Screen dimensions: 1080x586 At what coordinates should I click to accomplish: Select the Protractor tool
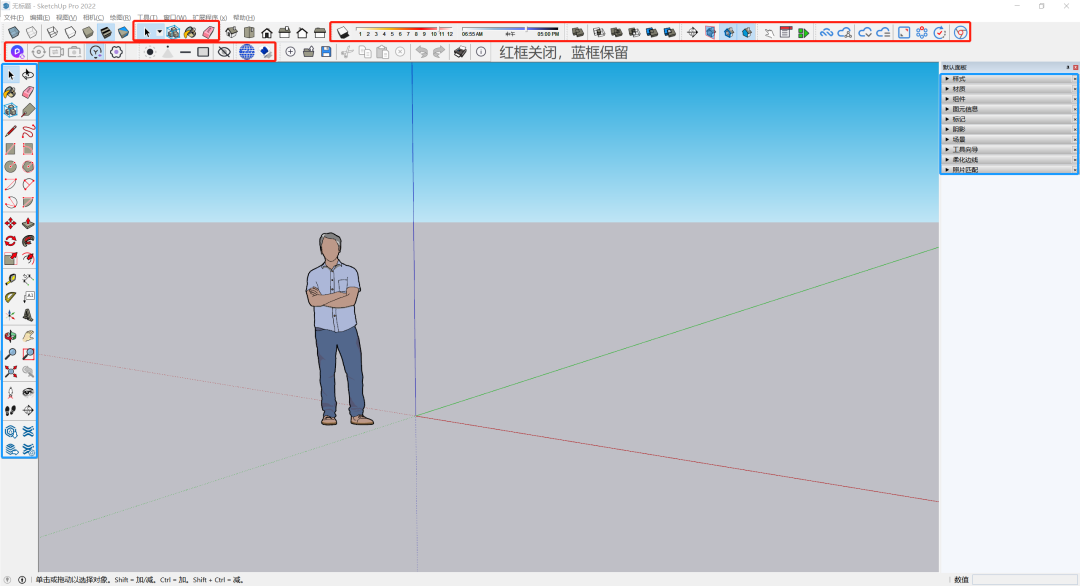10,297
